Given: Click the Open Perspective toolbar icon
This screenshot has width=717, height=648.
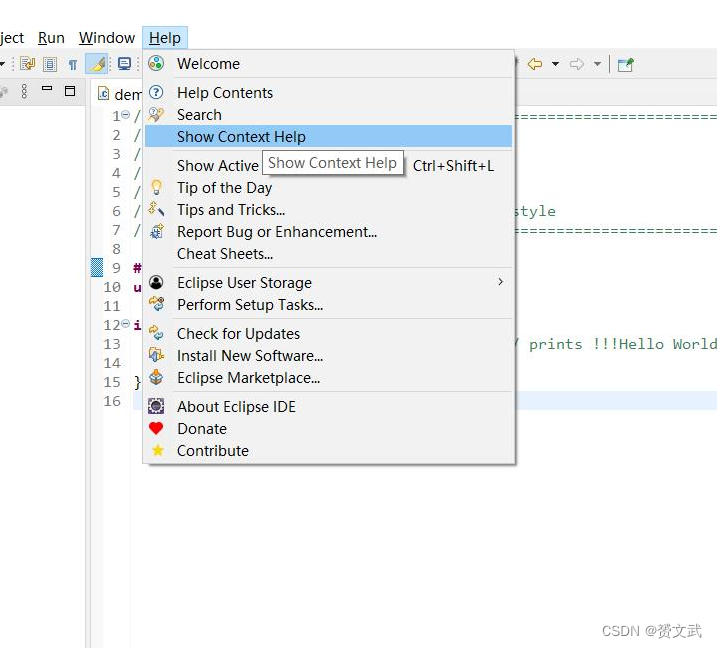Looking at the screenshot, I should 625,64.
